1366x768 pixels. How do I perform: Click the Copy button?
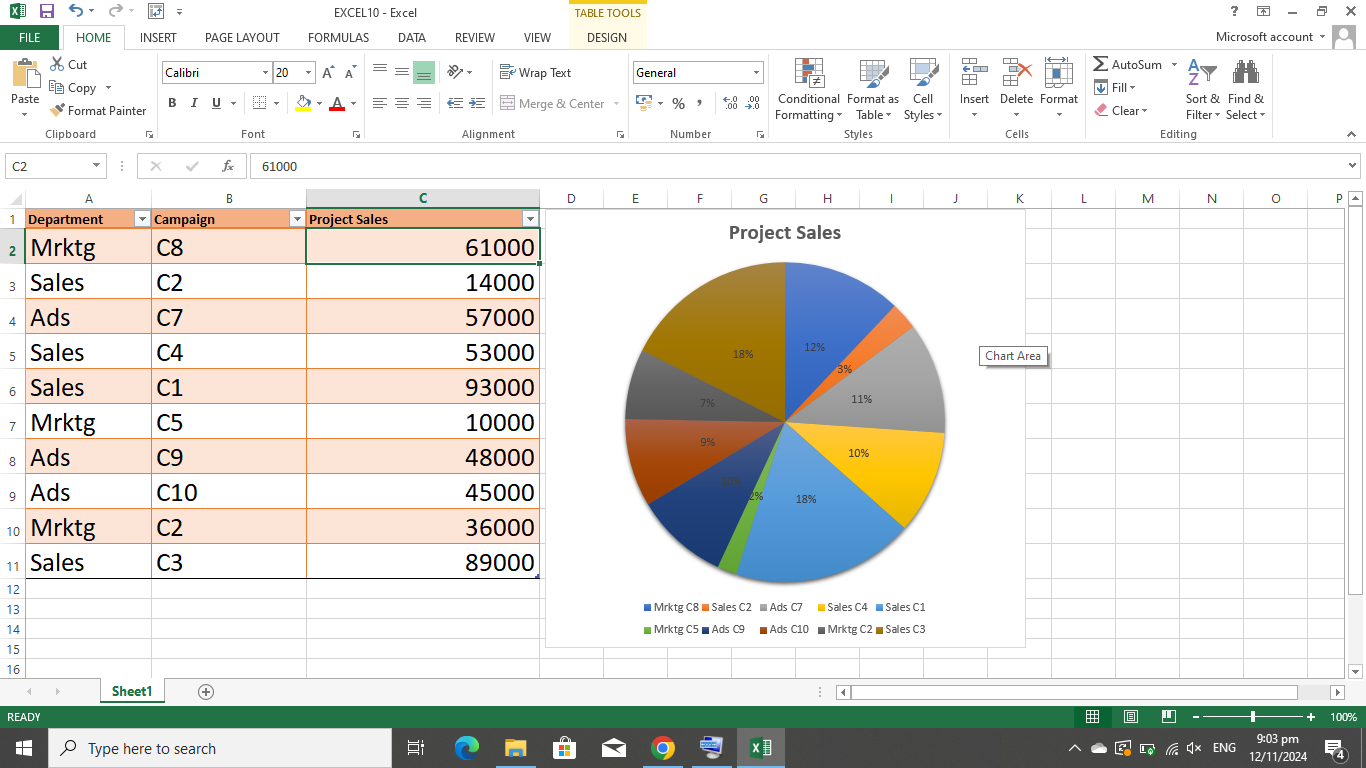[74, 88]
